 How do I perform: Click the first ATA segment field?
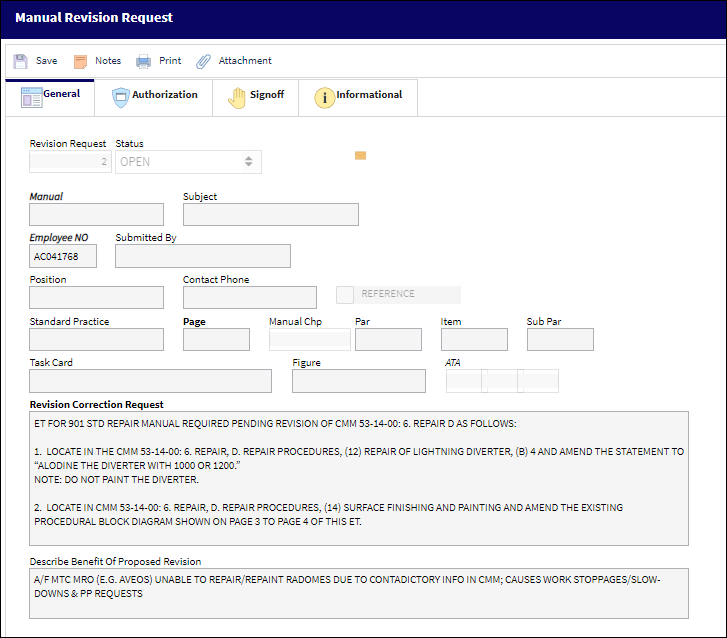click(464, 381)
